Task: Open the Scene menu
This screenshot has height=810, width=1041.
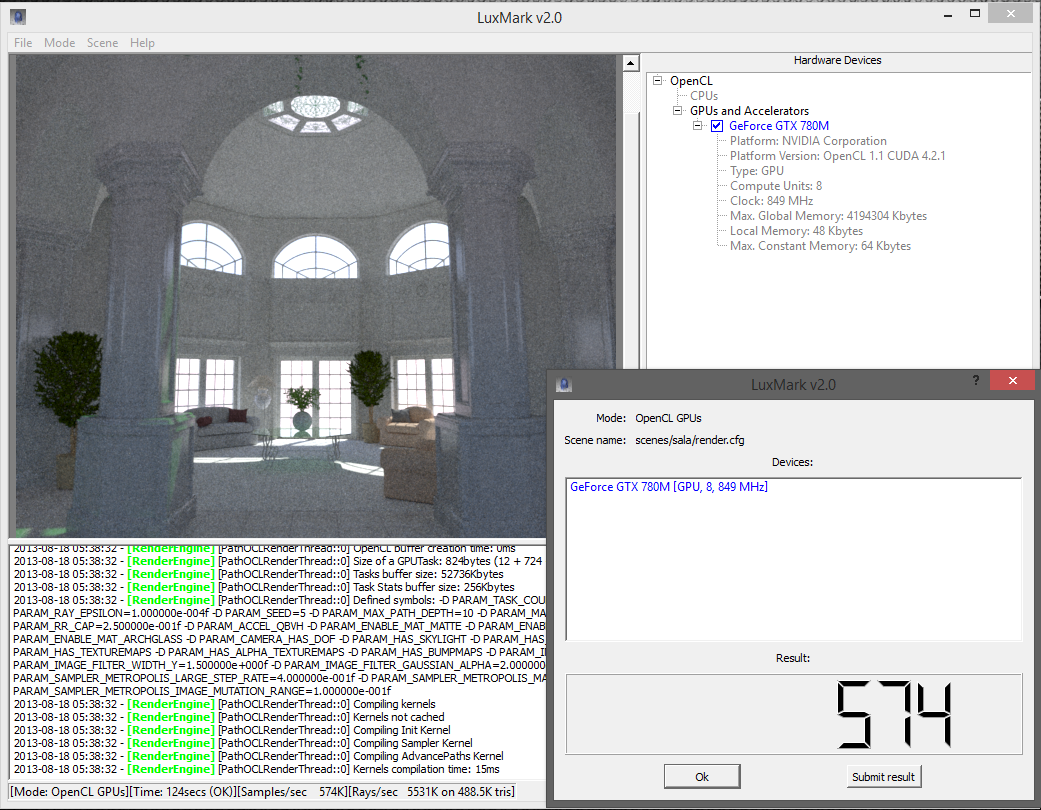Action: pos(102,42)
